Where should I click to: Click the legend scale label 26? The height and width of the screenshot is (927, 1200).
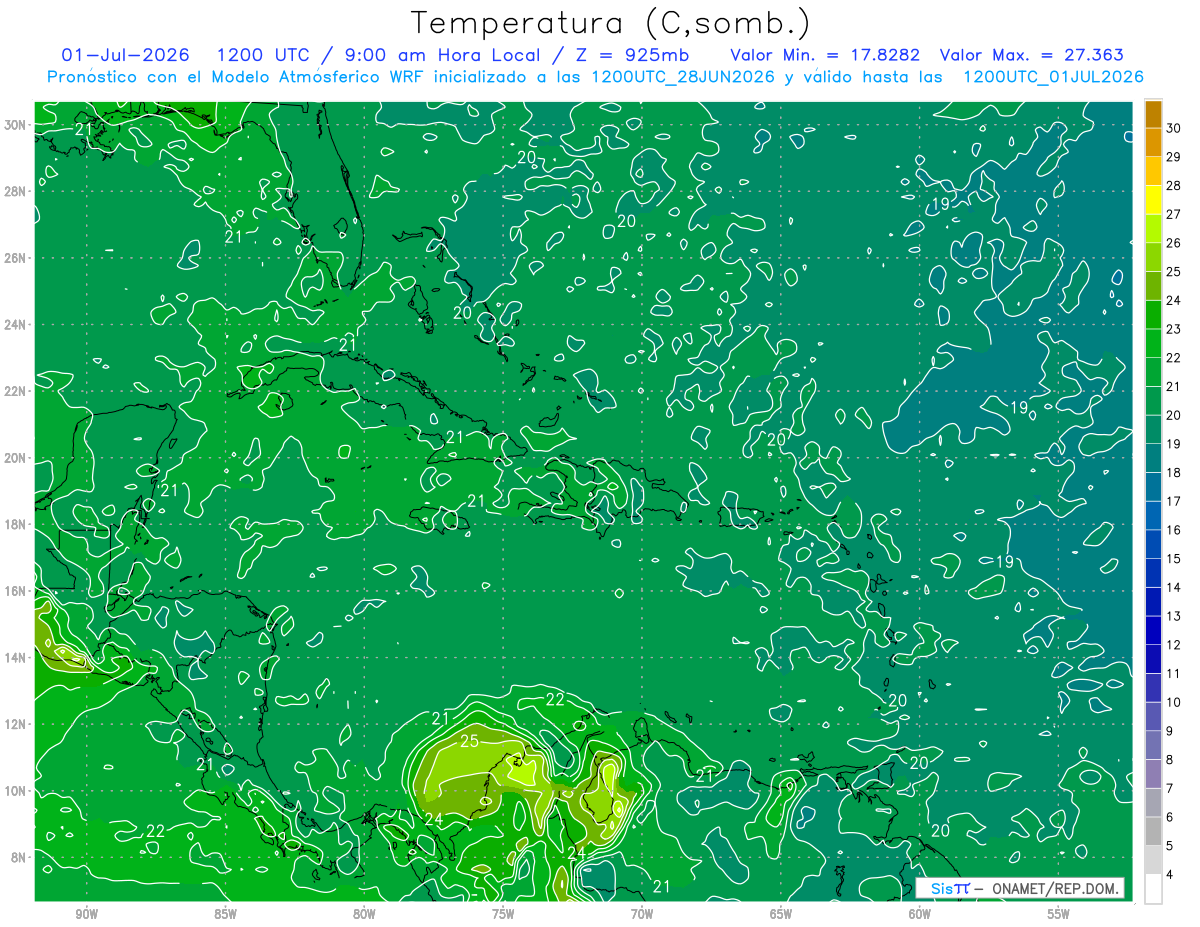point(1174,243)
